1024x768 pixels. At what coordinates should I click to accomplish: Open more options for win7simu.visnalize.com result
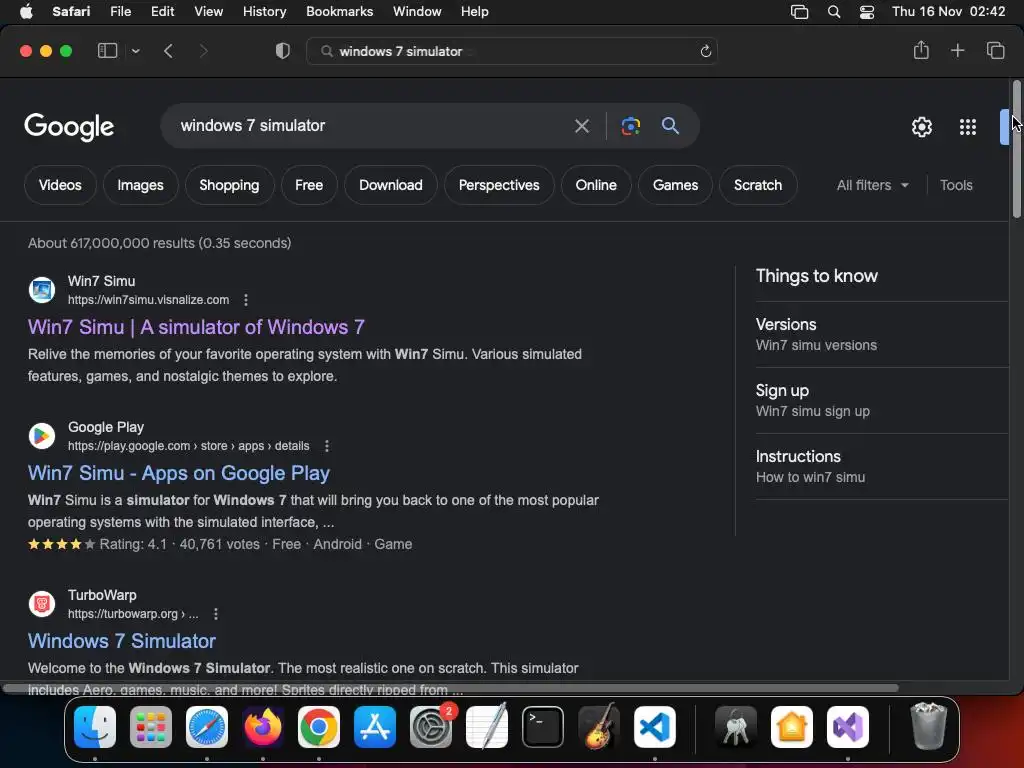246,300
